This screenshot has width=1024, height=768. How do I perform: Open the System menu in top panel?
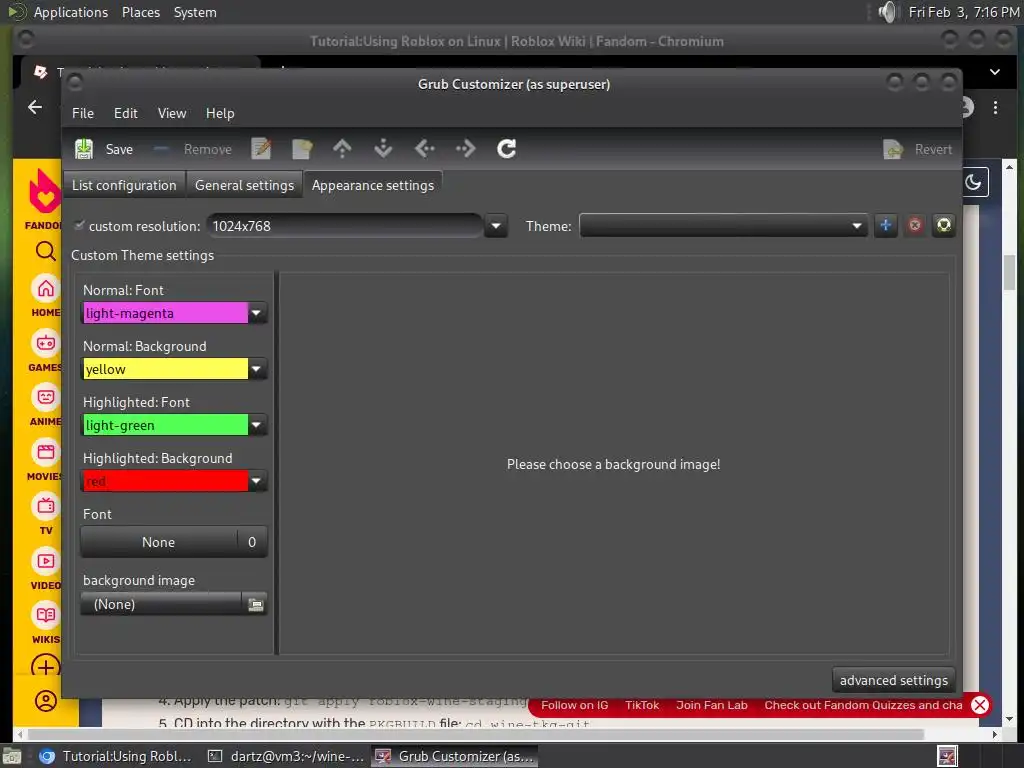195,12
